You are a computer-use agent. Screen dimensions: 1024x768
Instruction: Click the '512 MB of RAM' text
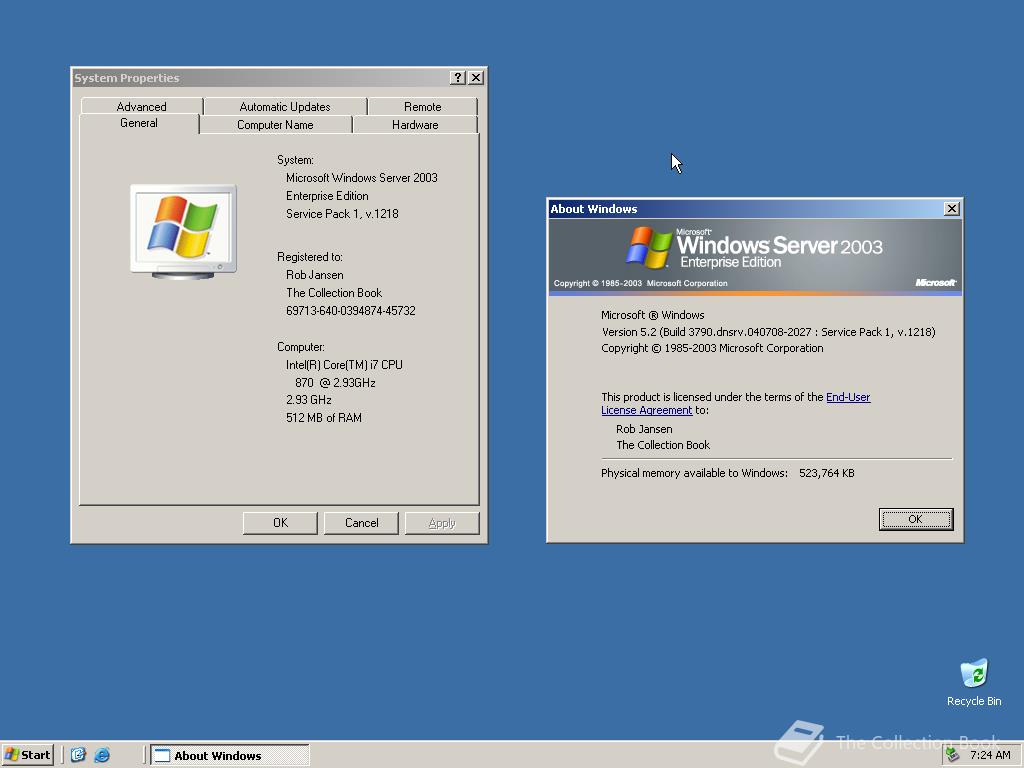(324, 418)
